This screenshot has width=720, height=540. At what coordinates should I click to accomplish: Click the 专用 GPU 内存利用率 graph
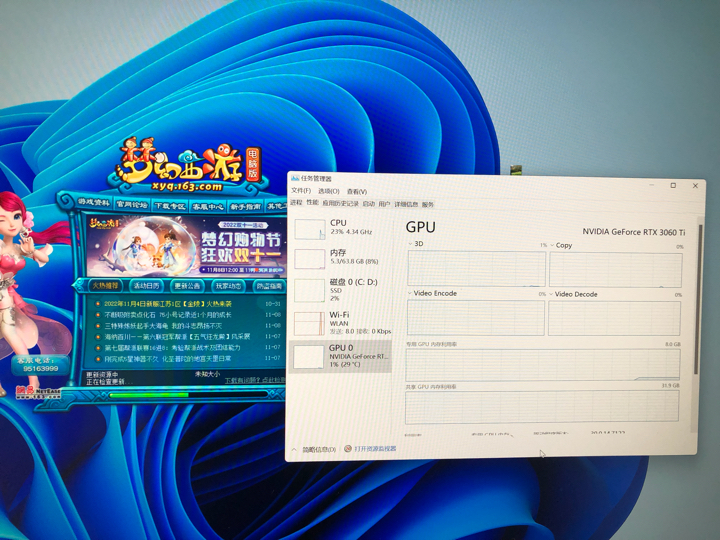click(x=543, y=364)
